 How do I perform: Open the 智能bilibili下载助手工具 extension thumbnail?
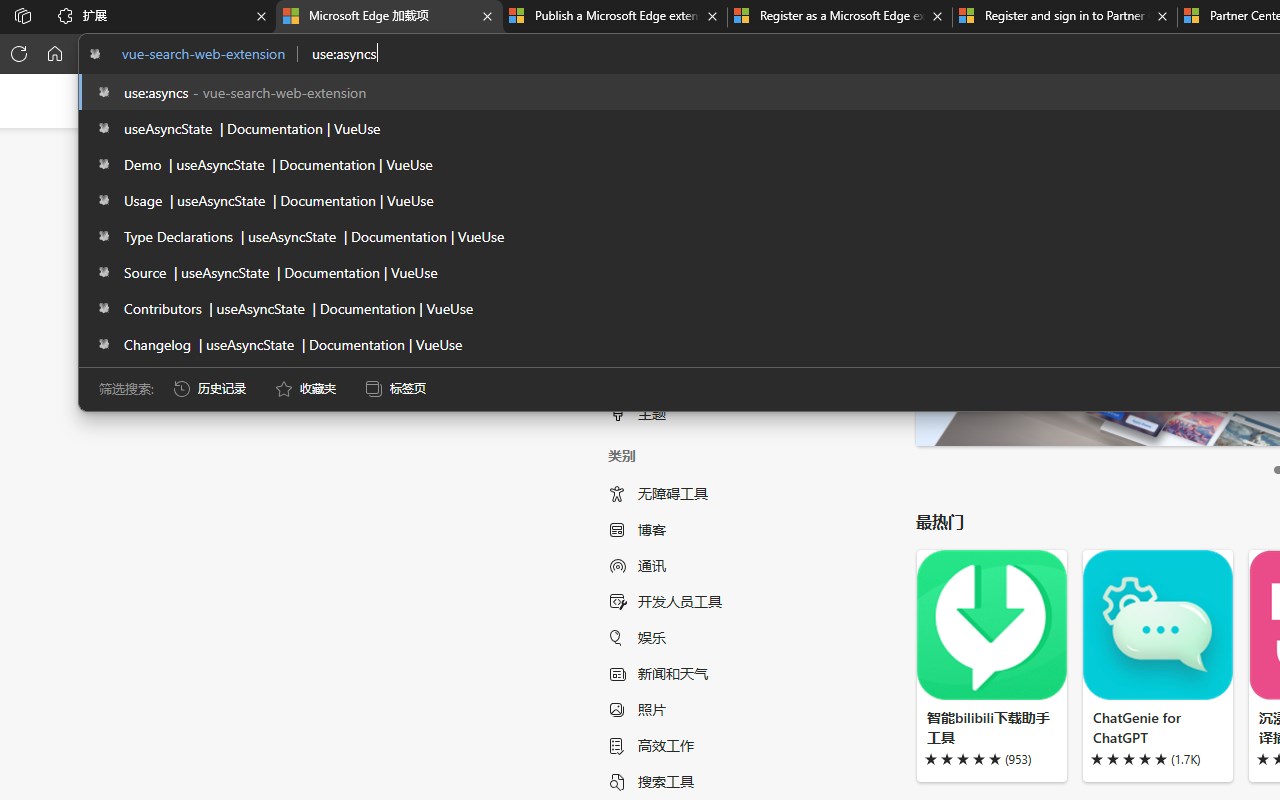tap(992, 625)
